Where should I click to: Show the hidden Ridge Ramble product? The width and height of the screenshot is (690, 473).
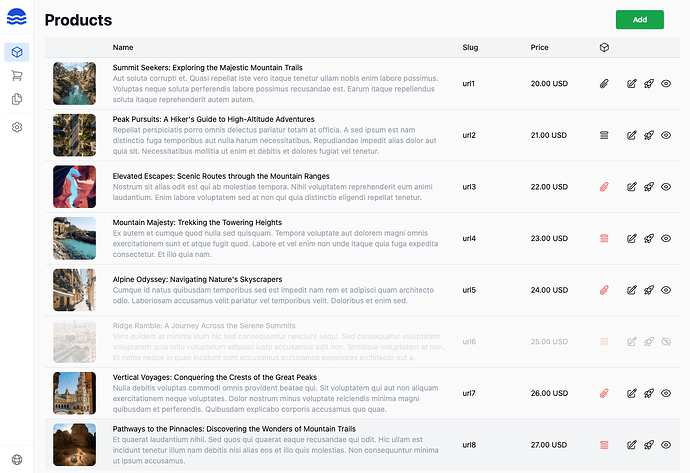click(x=666, y=341)
